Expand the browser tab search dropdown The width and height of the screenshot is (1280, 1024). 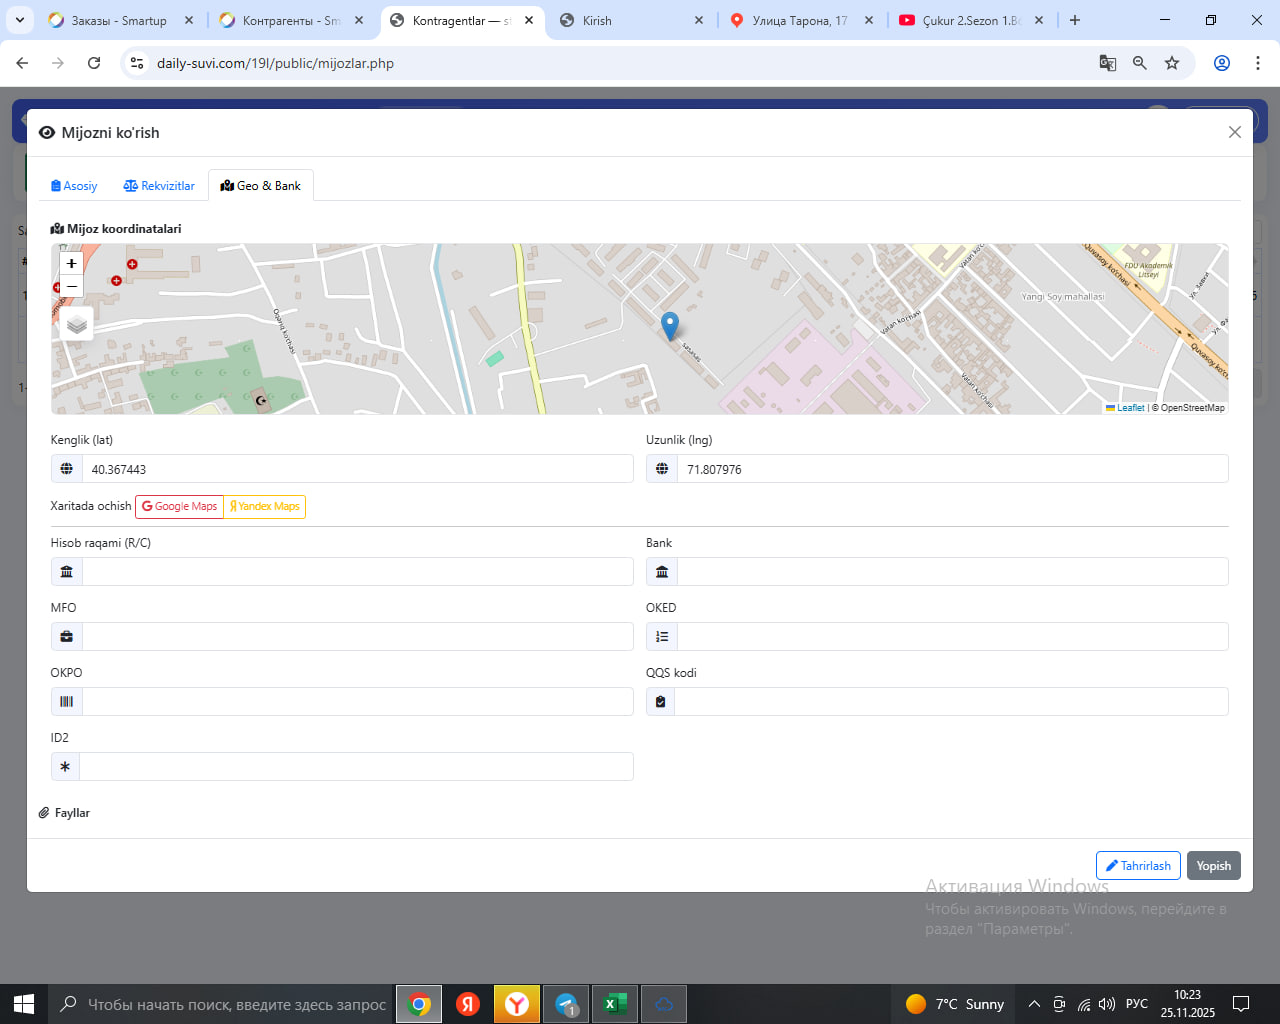[x=20, y=20]
